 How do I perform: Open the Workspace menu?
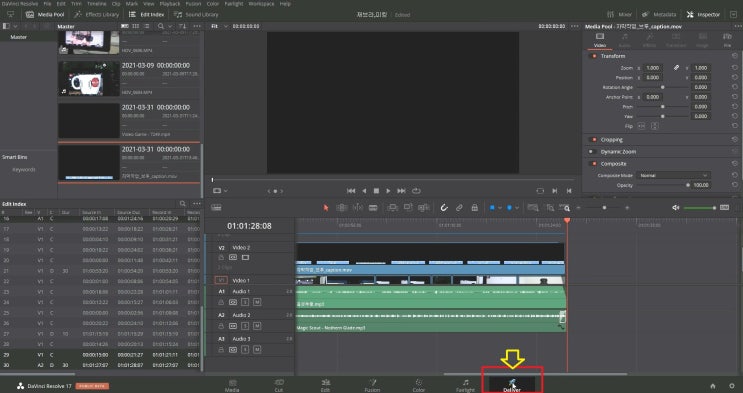[x=262, y=4]
